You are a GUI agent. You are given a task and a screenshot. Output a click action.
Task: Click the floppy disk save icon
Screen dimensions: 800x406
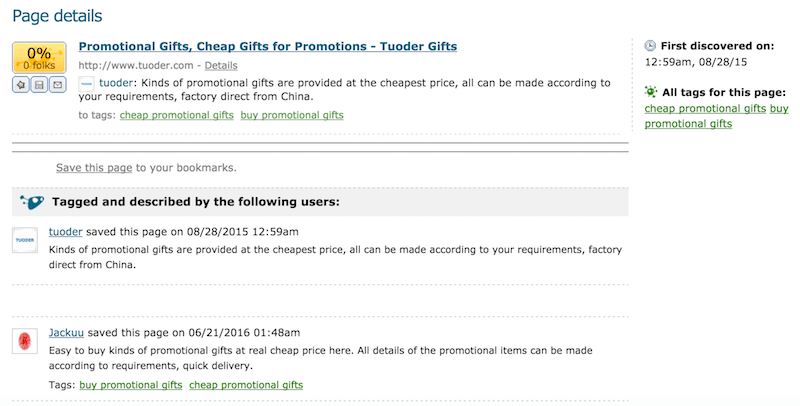[39, 85]
